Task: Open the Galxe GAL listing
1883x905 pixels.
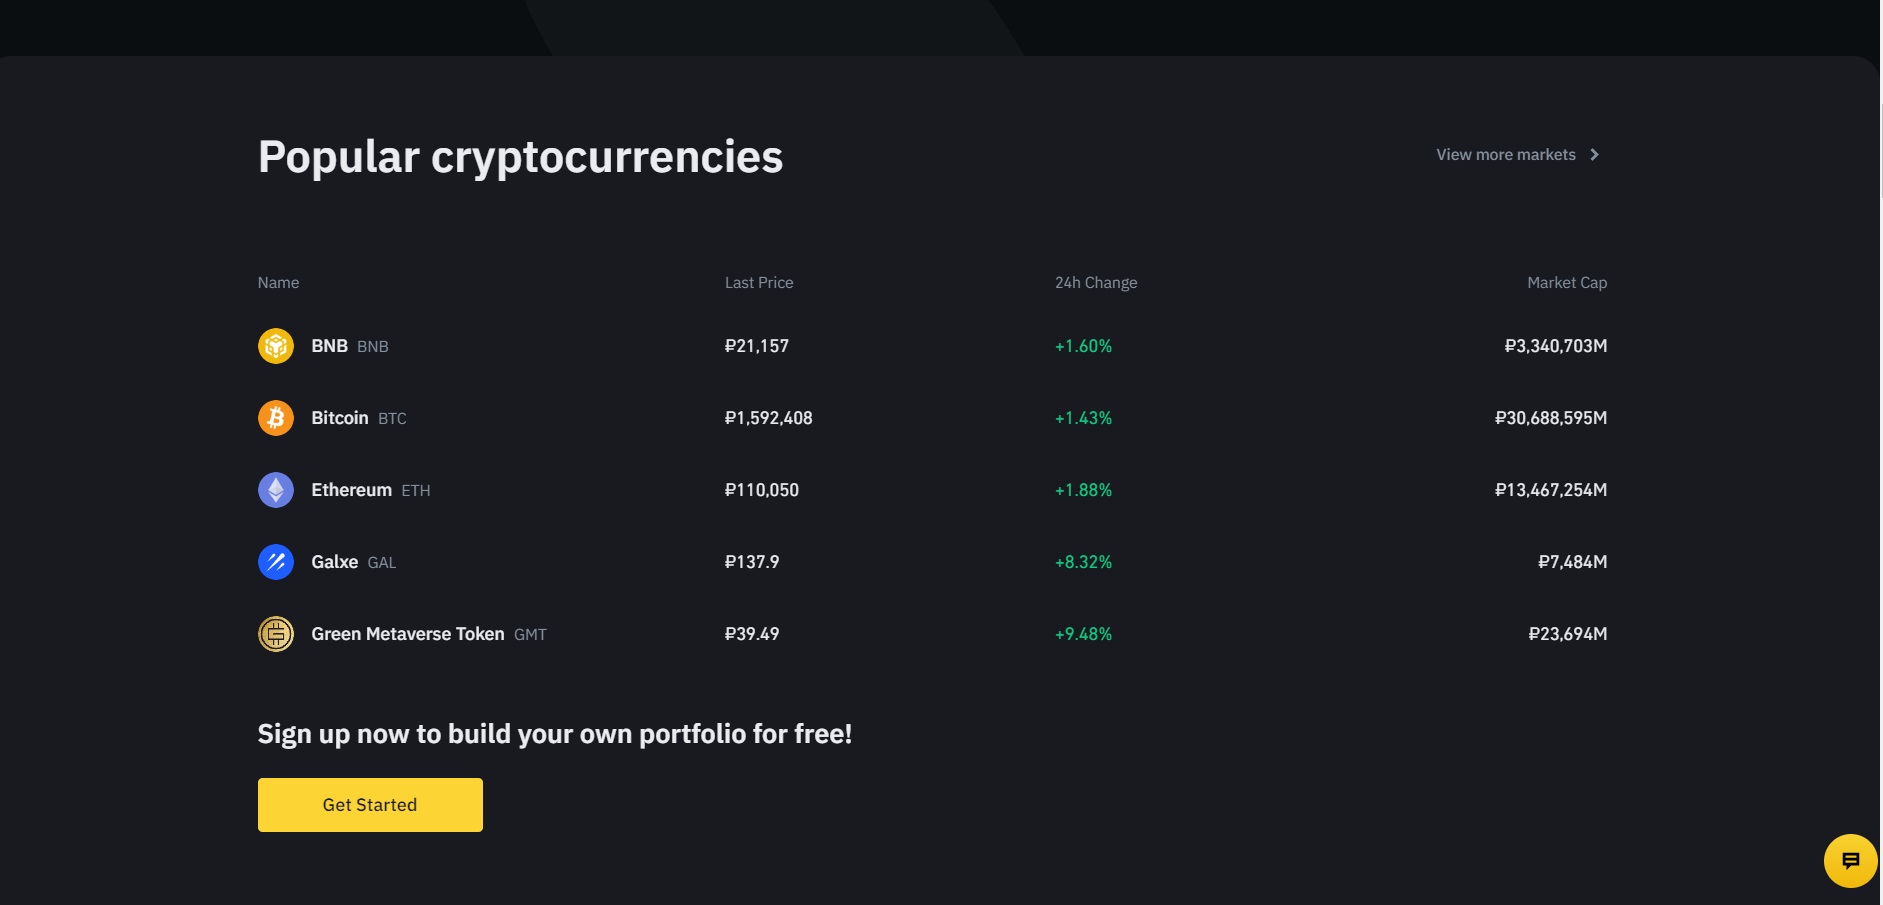Action: pos(354,562)
